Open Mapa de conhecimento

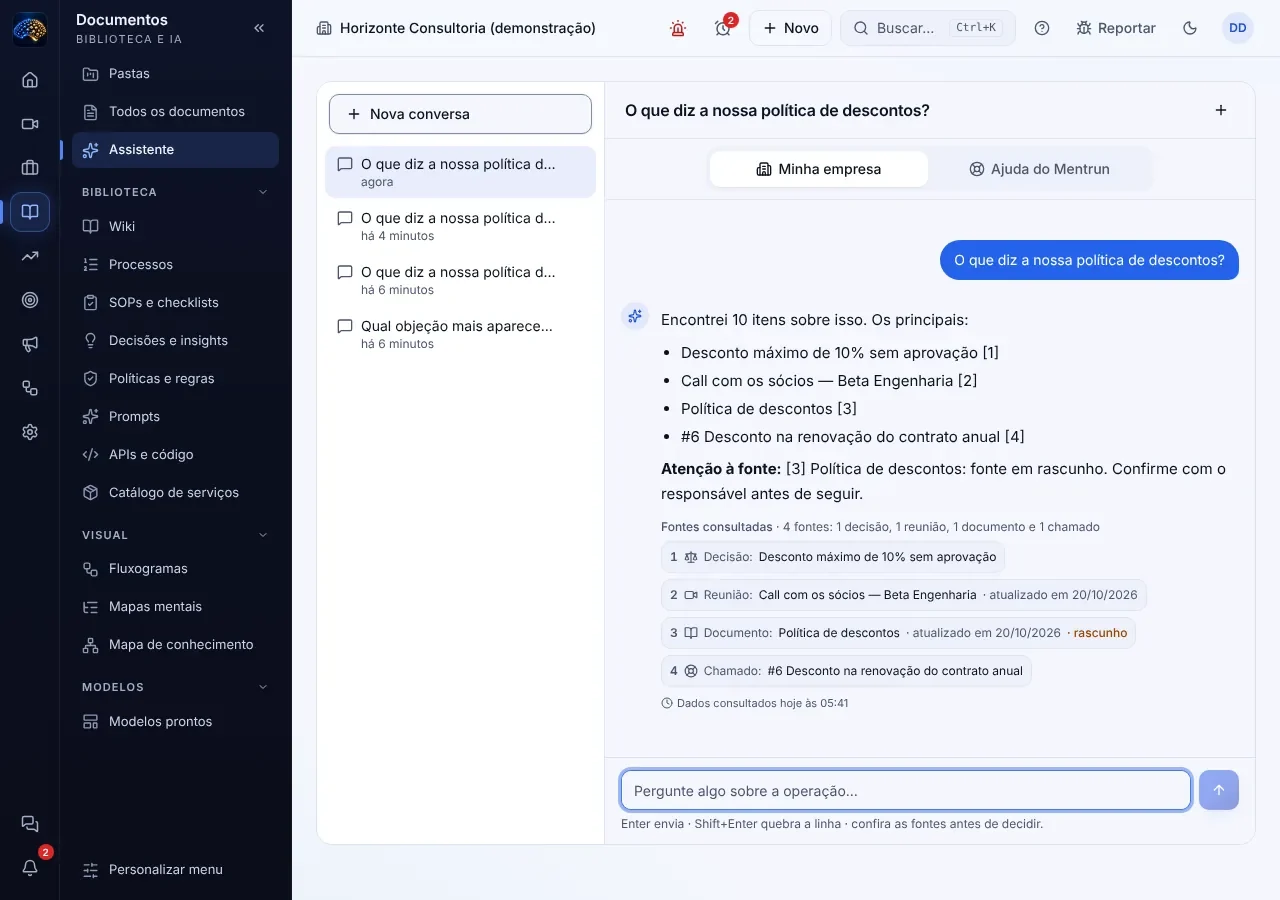coord(175,644)
